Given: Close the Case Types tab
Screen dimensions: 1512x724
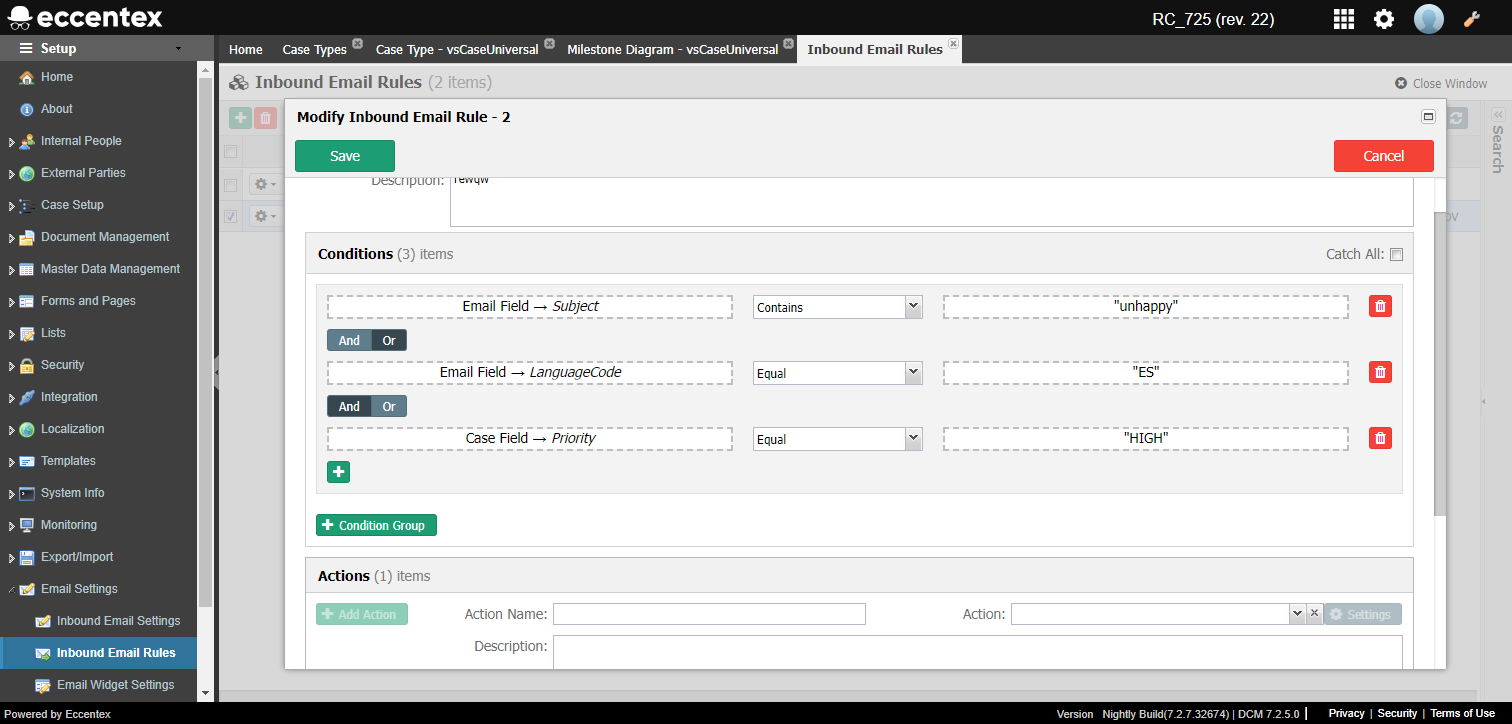Looking at the screenshot, I should (358, 44).
